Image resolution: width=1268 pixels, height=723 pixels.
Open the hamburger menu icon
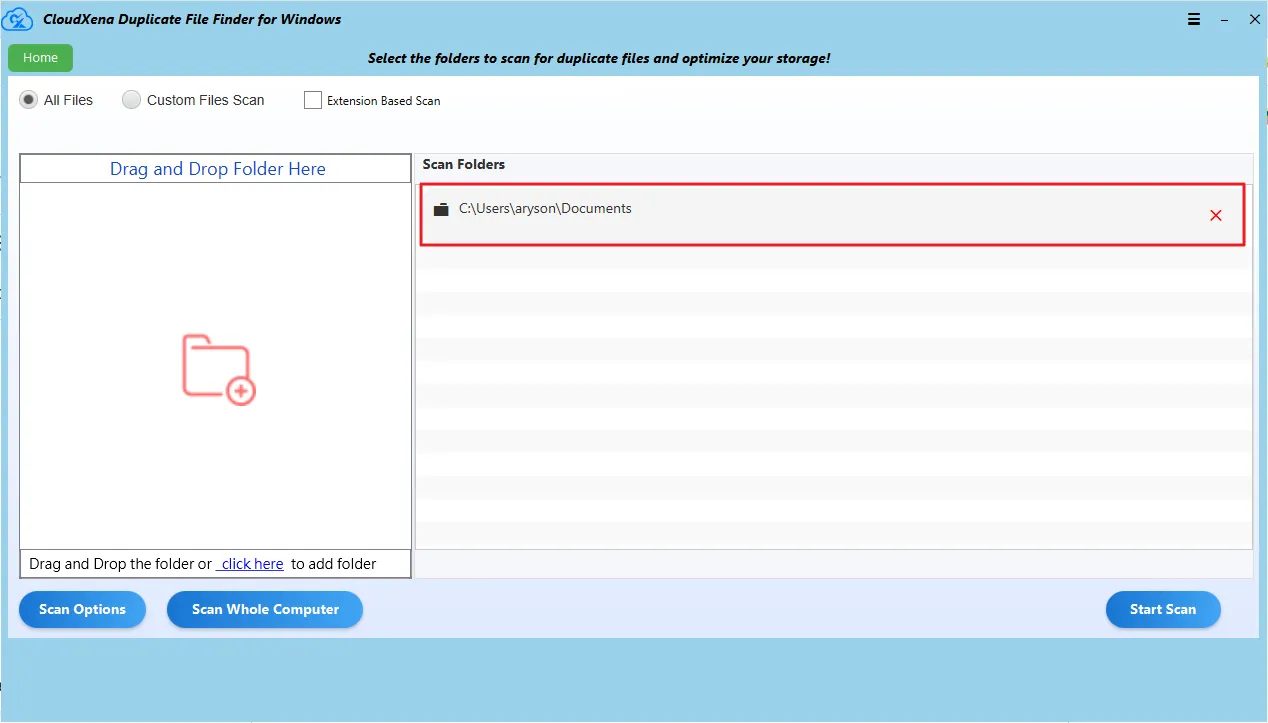[x=1194, y=19]
